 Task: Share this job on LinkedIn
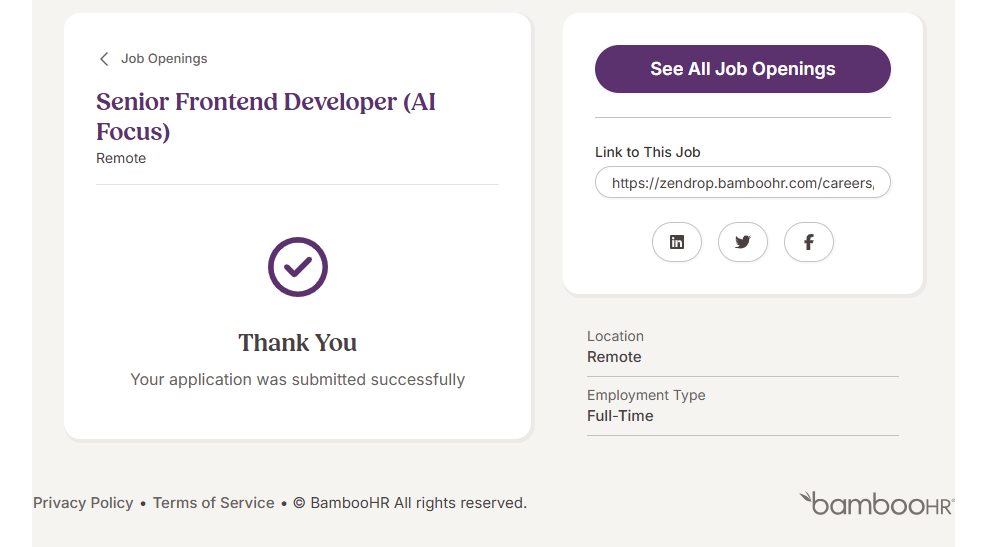[677, 242]
